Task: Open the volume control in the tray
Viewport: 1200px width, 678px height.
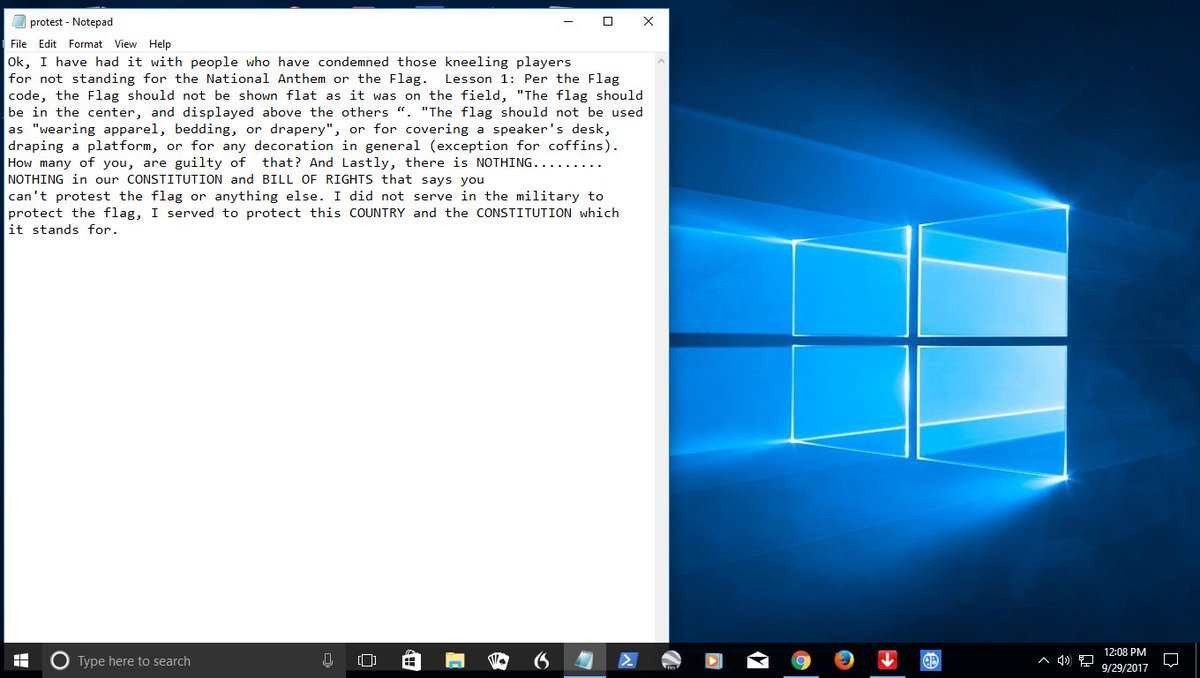Action: coord(1063,660)
